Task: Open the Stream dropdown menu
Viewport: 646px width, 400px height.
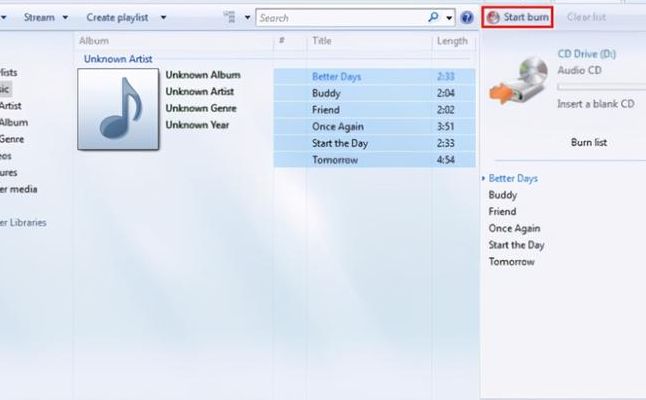Action: (x=46, y=17)
